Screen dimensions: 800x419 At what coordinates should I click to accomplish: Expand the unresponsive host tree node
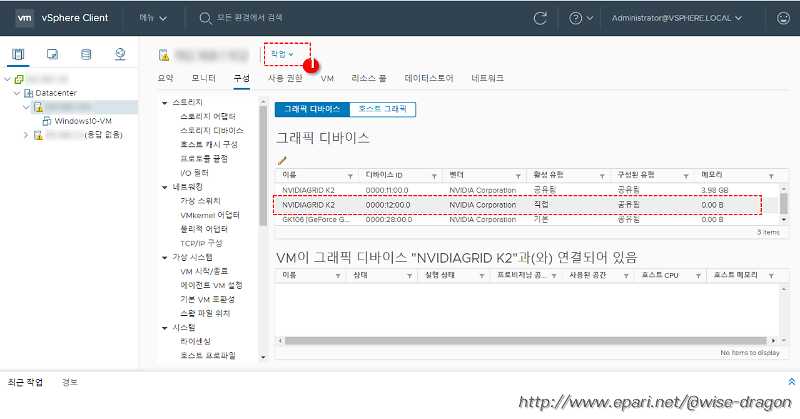pos(26,135)
